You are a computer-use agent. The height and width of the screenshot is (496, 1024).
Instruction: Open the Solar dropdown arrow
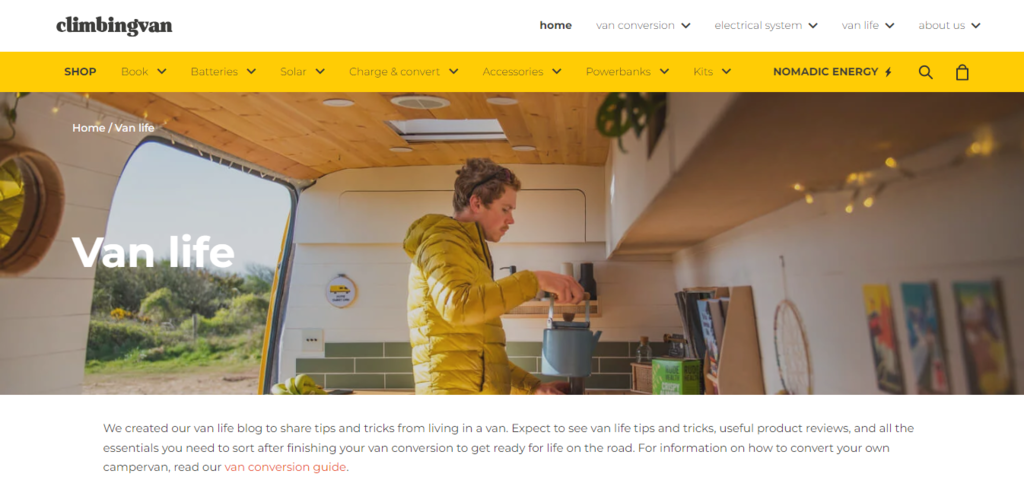pyautogui.click(x=320, y=72)
